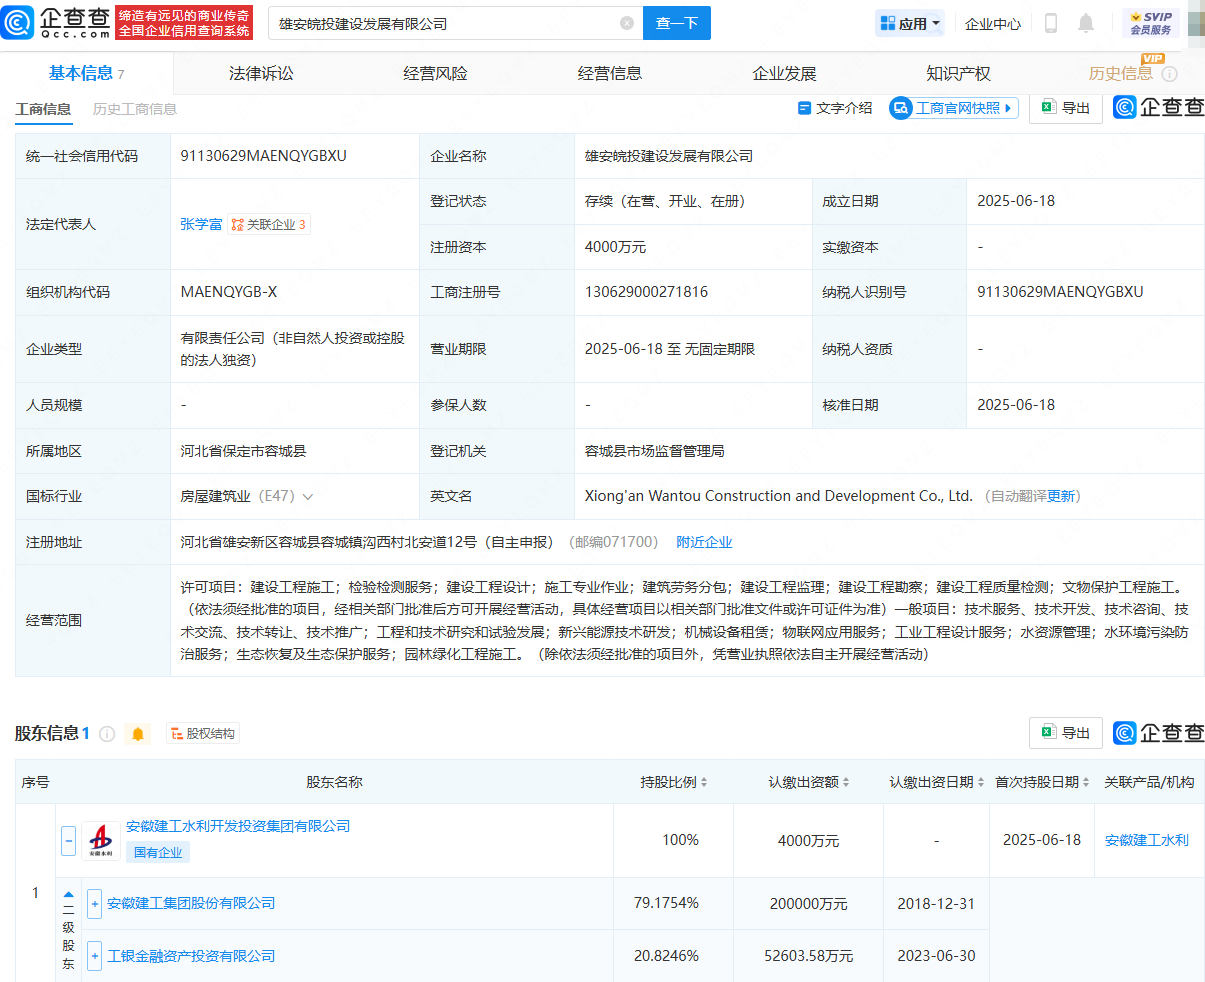Open the Qcc.com logo homepage
This screenshot has height=982, width=1205.
coord(56,22)
